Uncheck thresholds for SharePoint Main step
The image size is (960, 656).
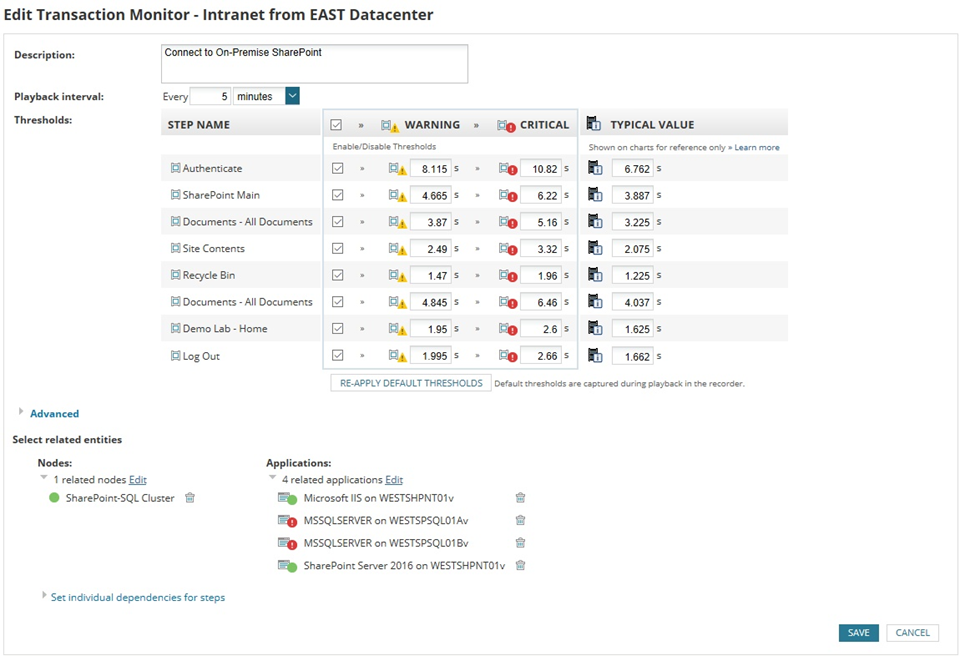pyautogui.click(x=337, y=195)
